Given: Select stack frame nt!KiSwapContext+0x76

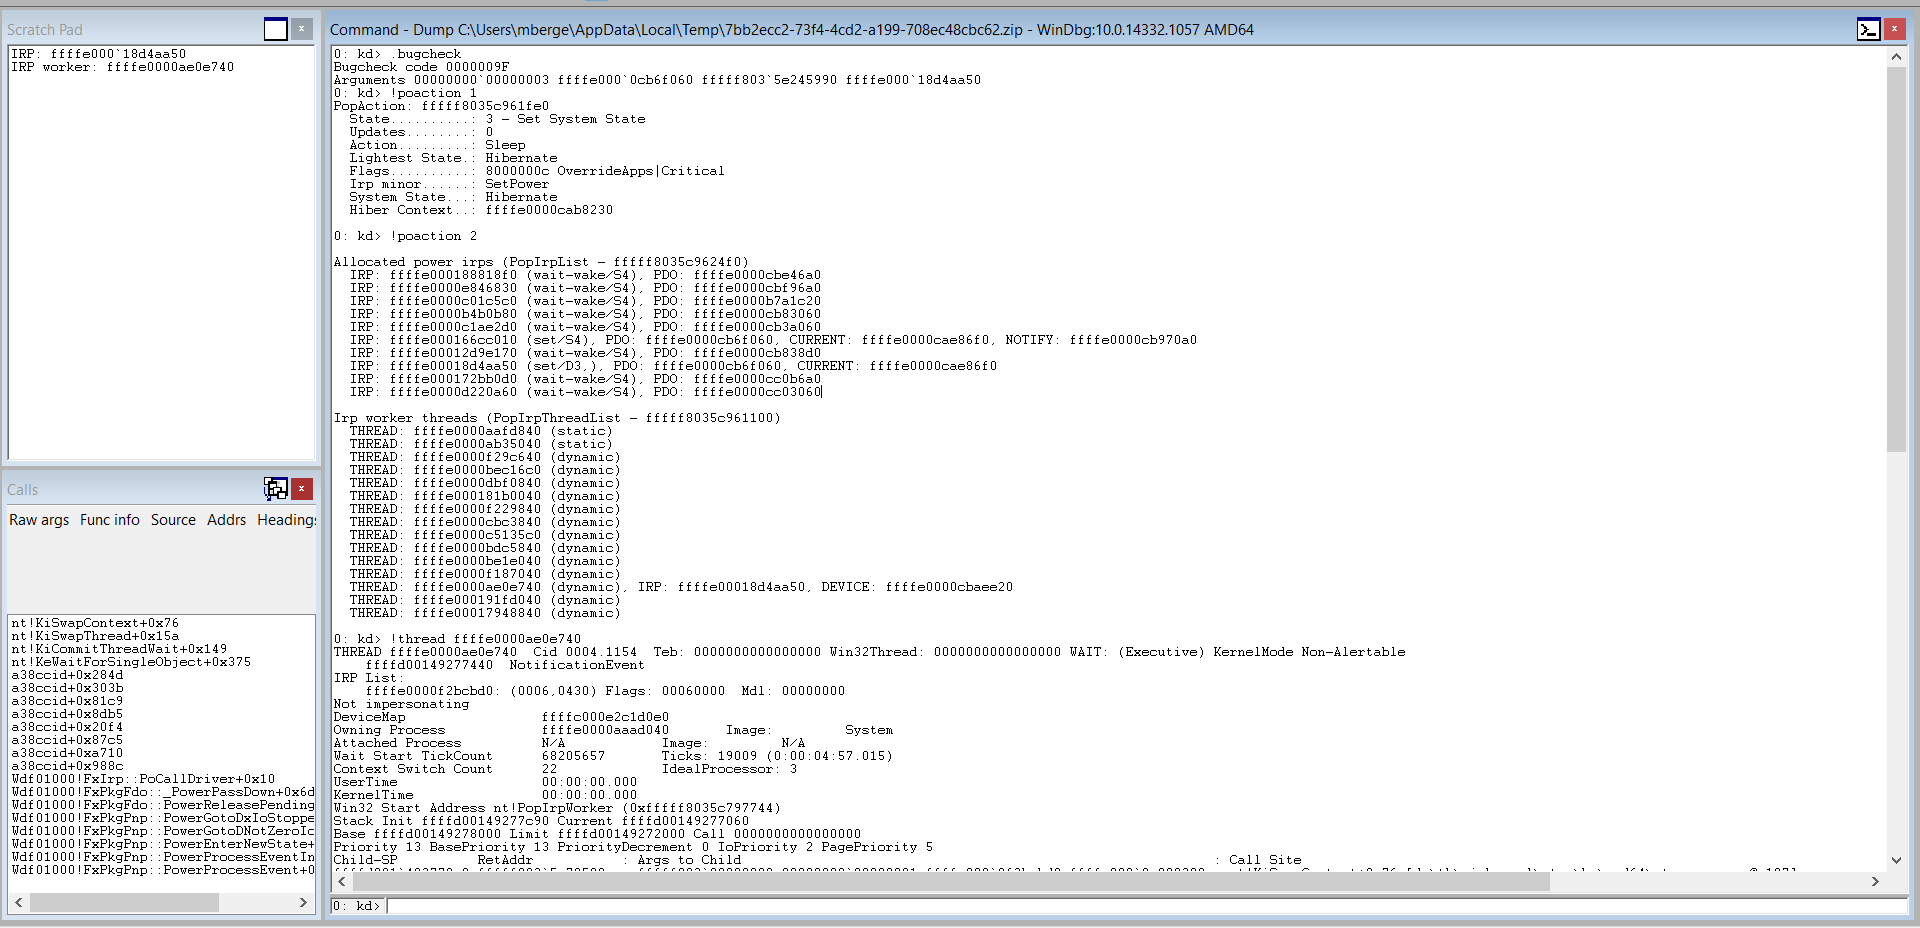Looking at the screenshot, I should 94,622.
